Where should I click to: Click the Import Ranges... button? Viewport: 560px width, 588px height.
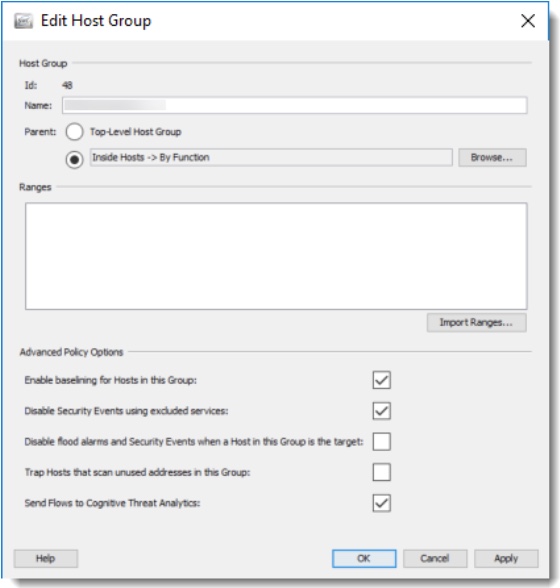(476, 322)
